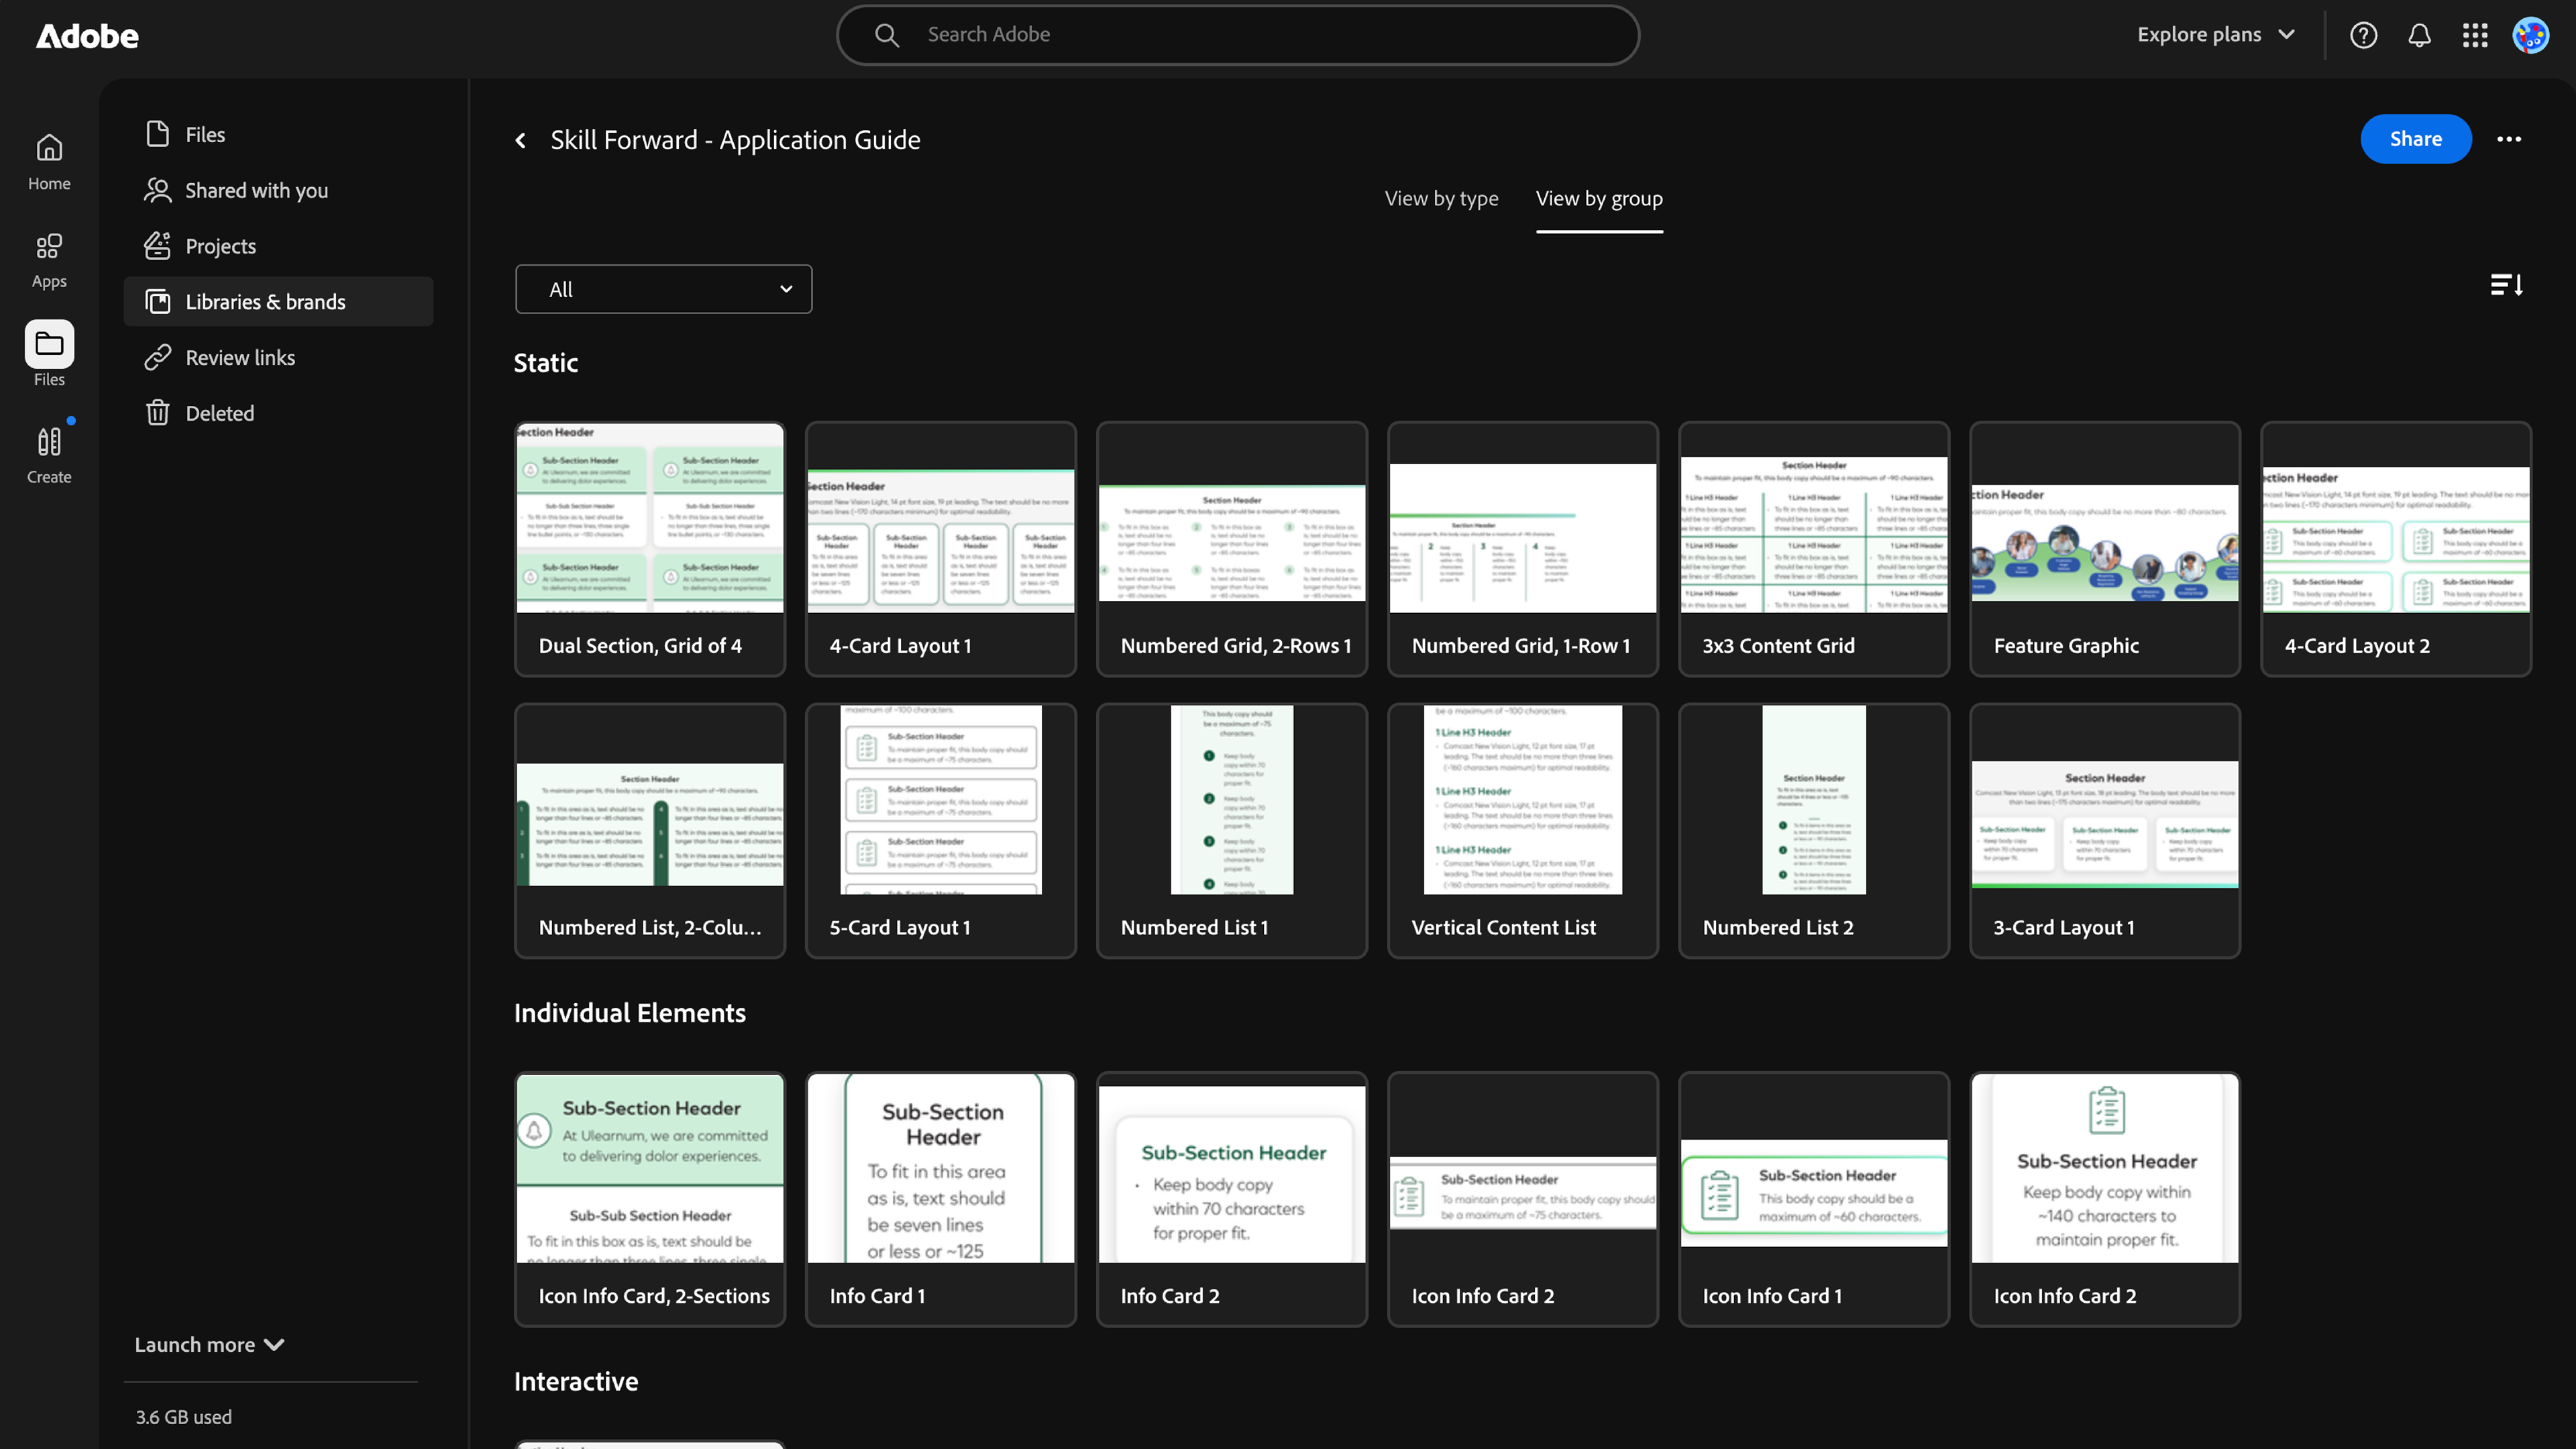The image size is (2576, 1449).
Task: Select Files in the left rail
Action: point(49,354)
